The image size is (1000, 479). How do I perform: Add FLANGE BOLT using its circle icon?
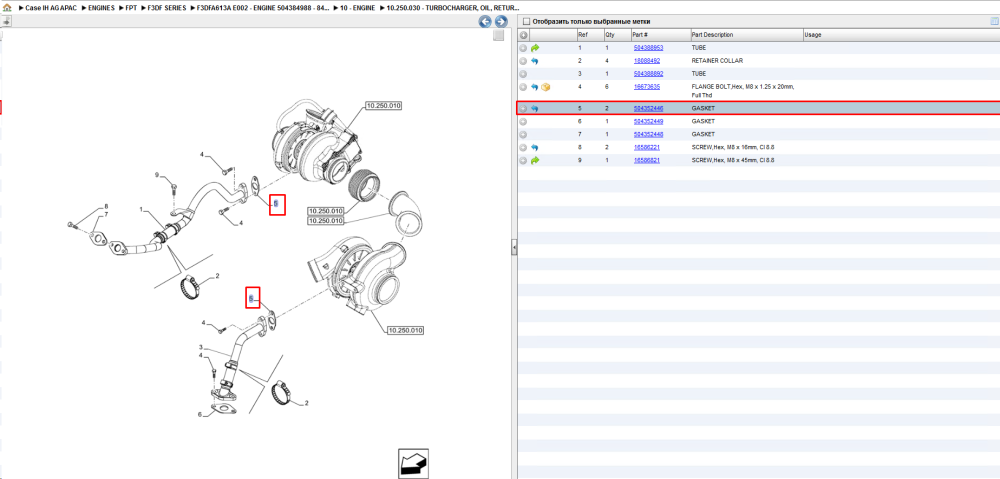(523, 87)
